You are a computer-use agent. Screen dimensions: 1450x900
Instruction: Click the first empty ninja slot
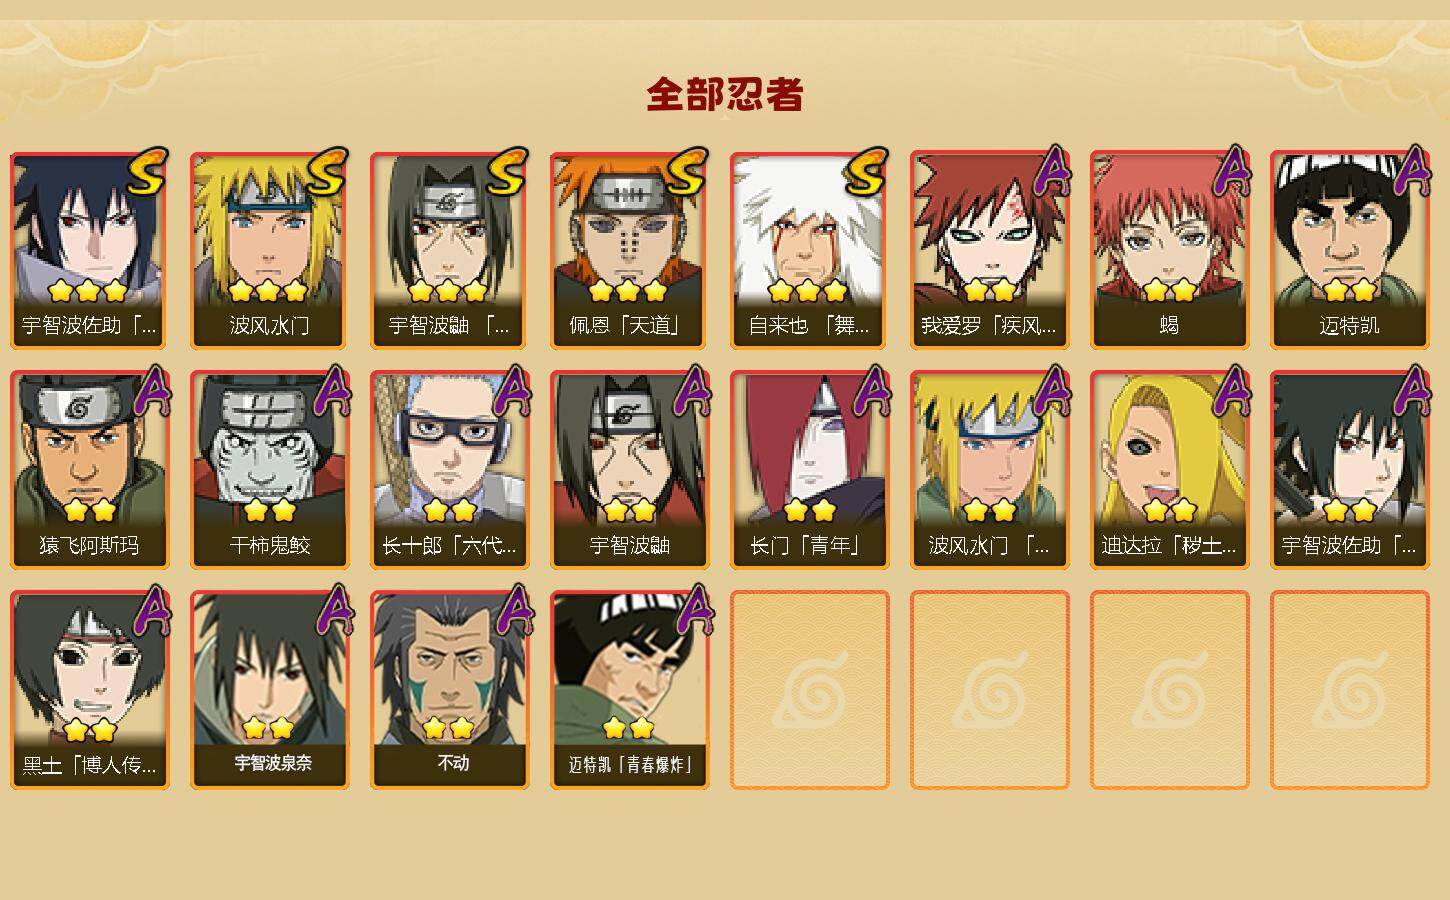point(809,690)
